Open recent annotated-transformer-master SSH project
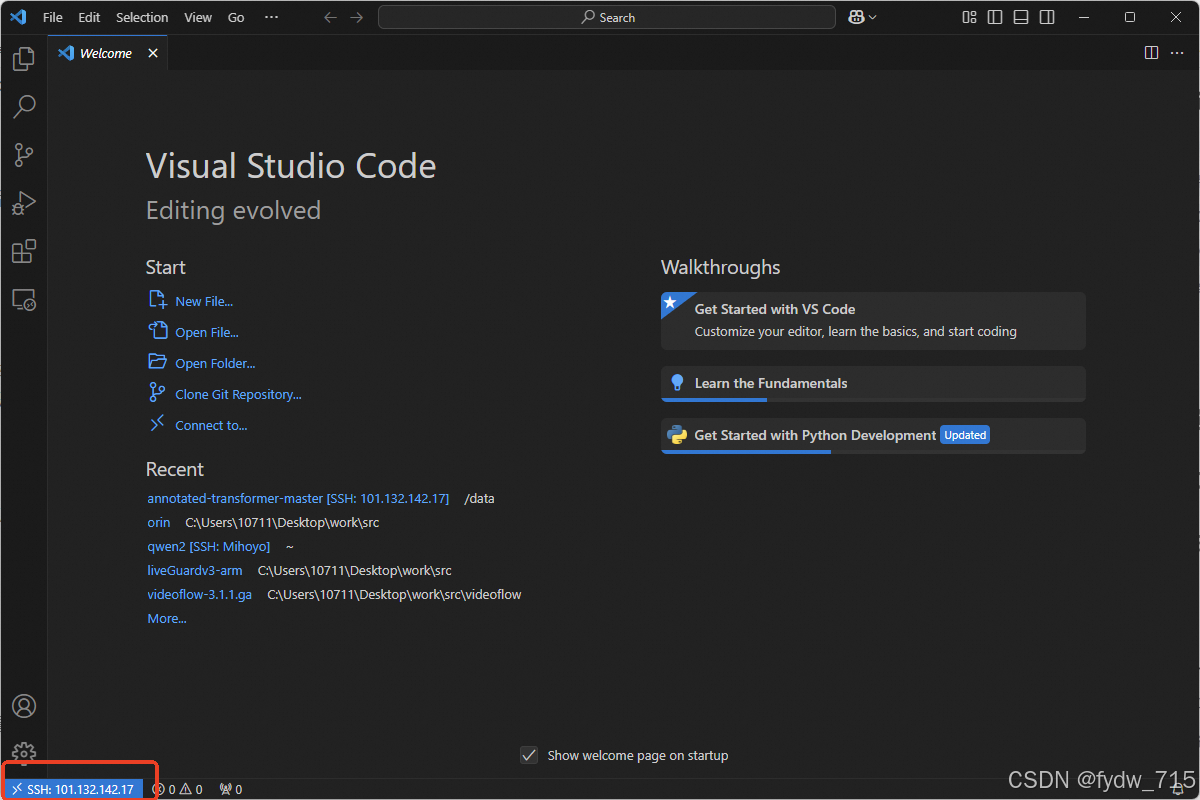The image size is (1200, 800). [298, 498]
